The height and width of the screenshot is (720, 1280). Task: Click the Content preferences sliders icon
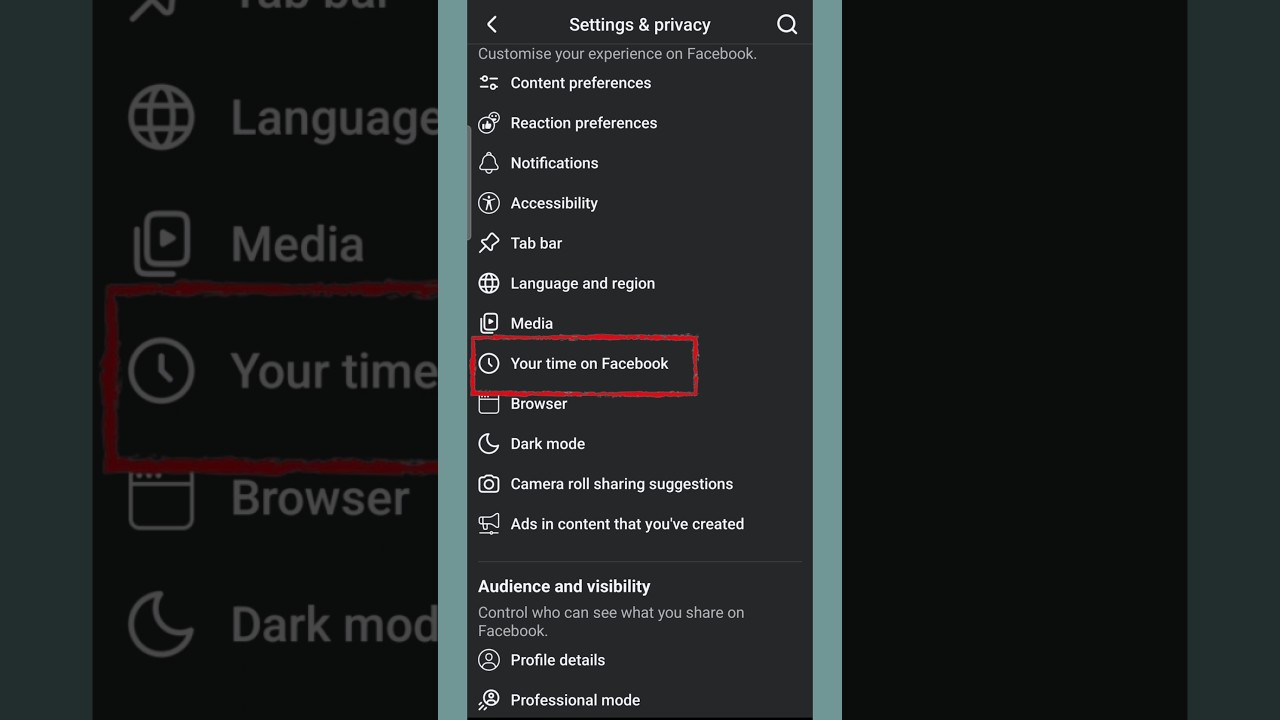tap(489, 83)
